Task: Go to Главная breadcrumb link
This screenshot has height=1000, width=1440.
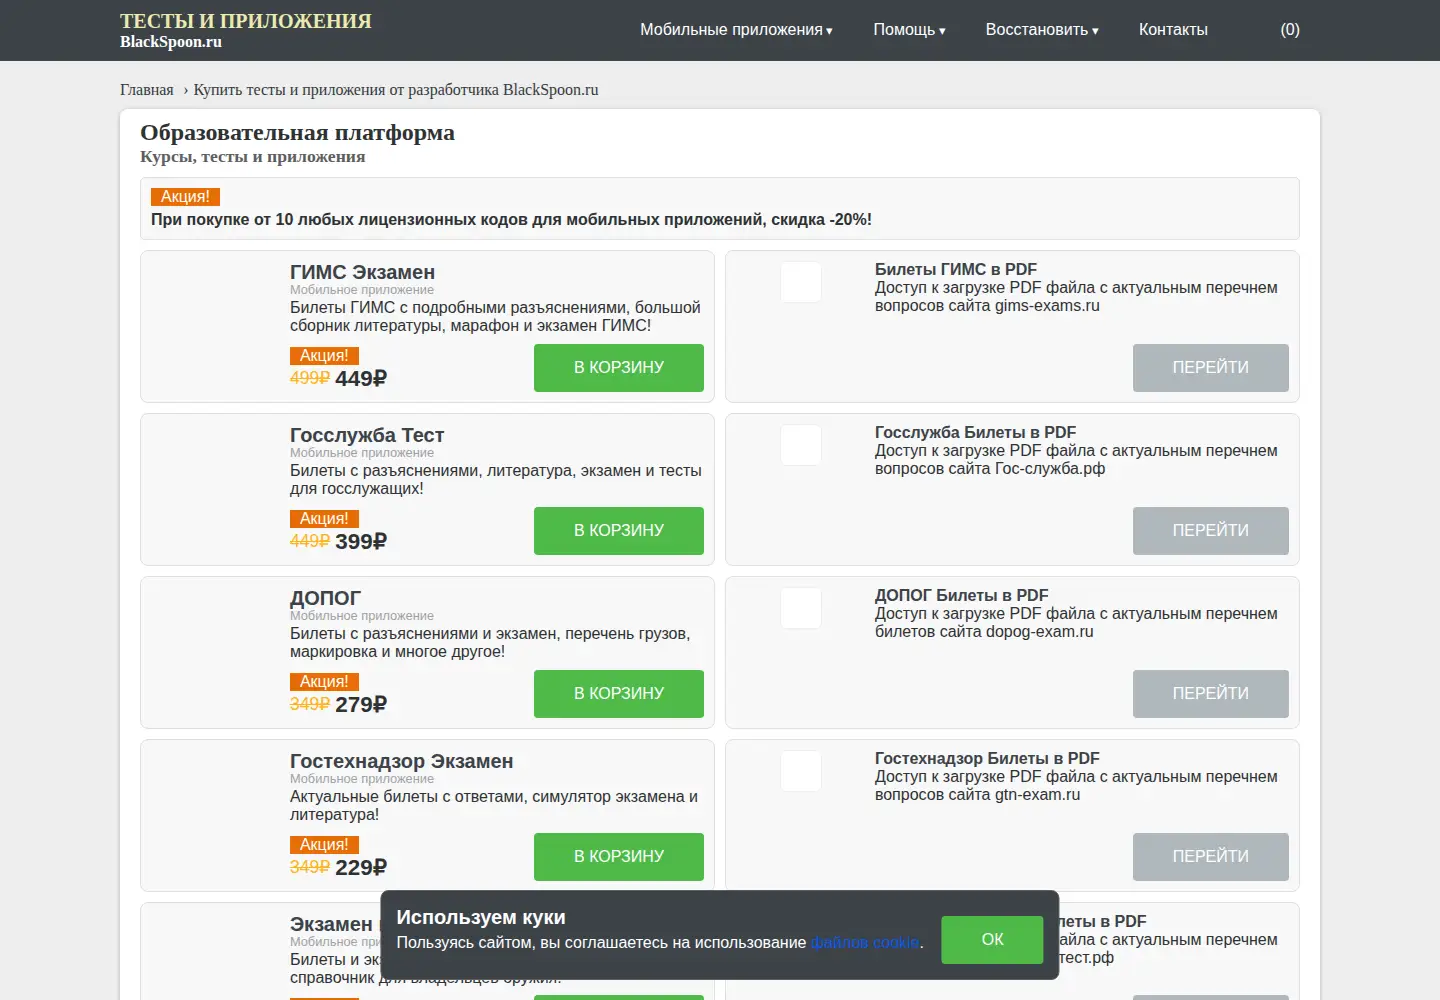Action: point(147,90)
